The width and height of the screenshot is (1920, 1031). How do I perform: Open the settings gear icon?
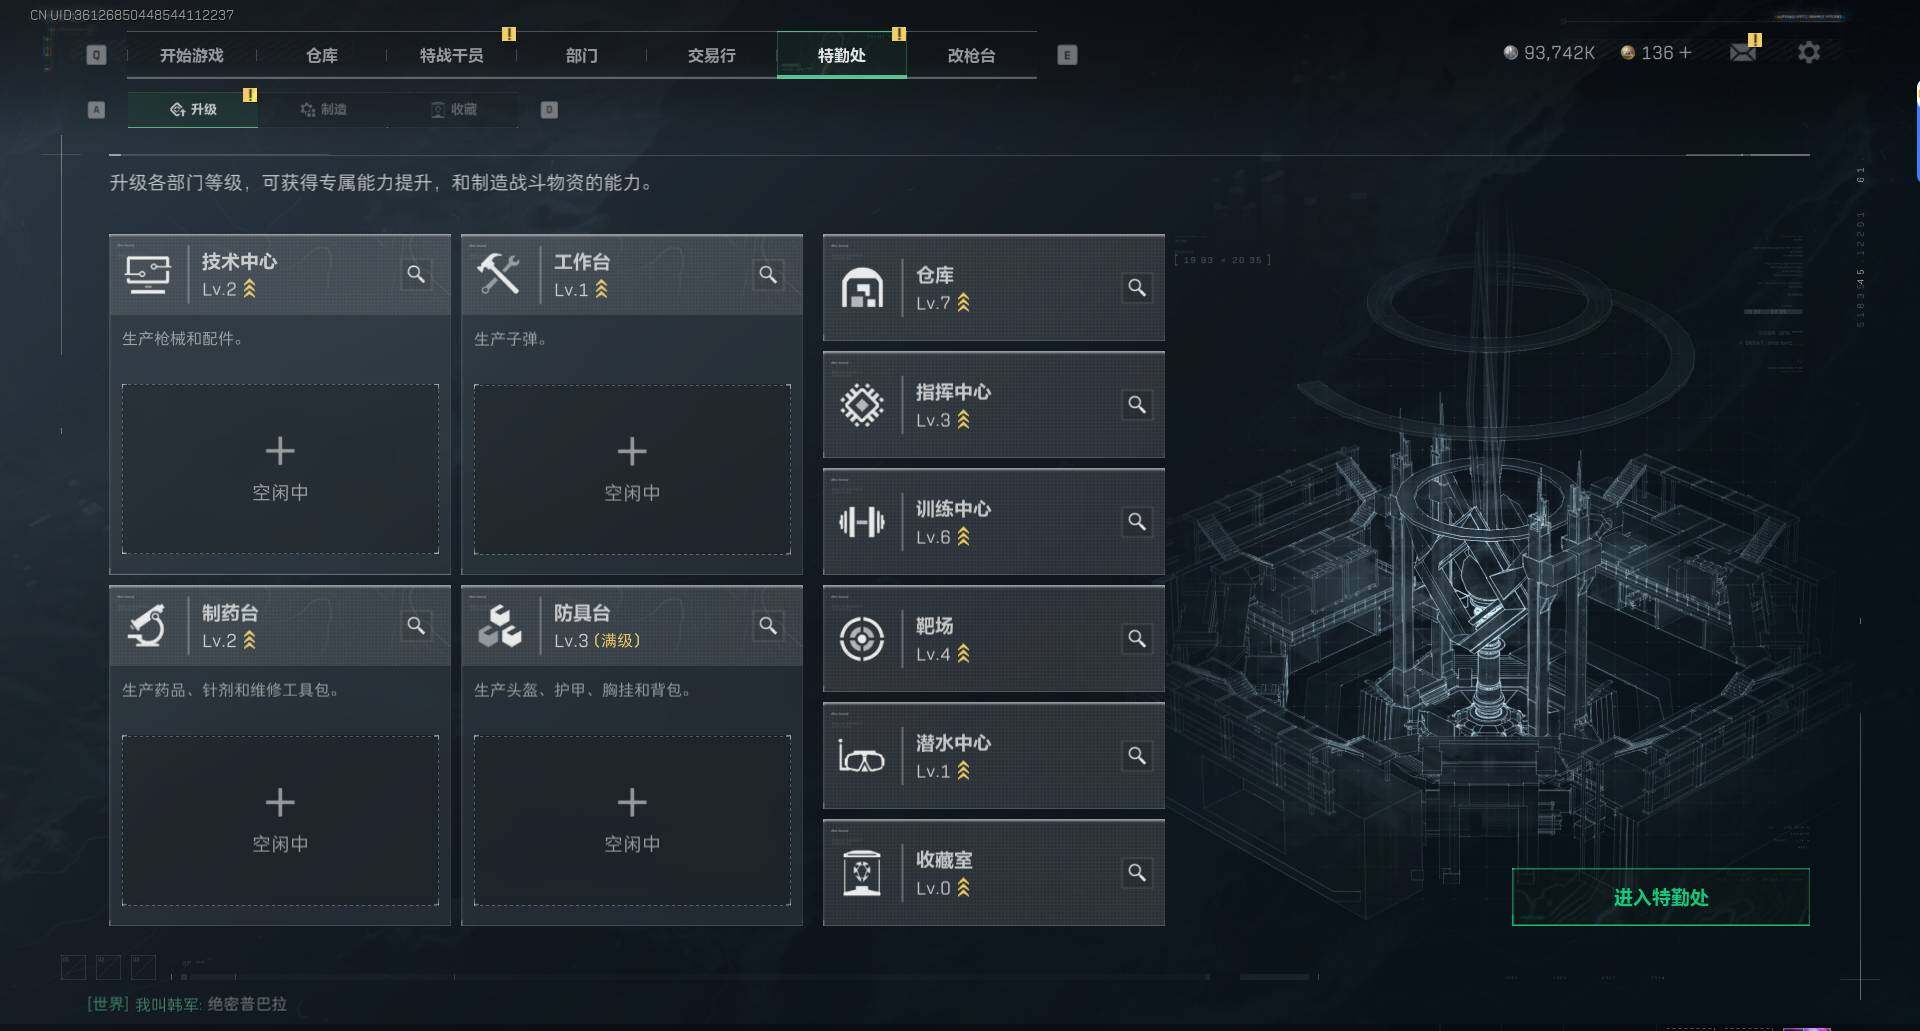pos(1808,52)
